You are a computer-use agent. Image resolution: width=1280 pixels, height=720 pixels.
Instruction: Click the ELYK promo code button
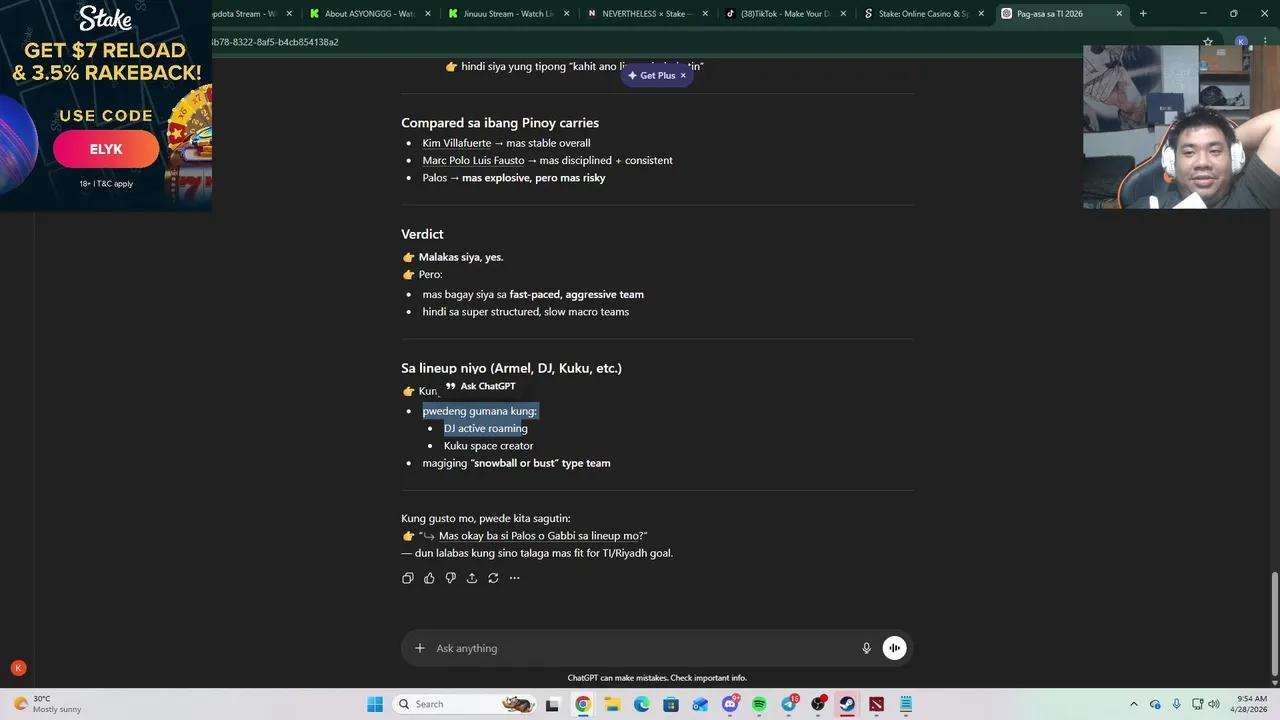point(106,149)
